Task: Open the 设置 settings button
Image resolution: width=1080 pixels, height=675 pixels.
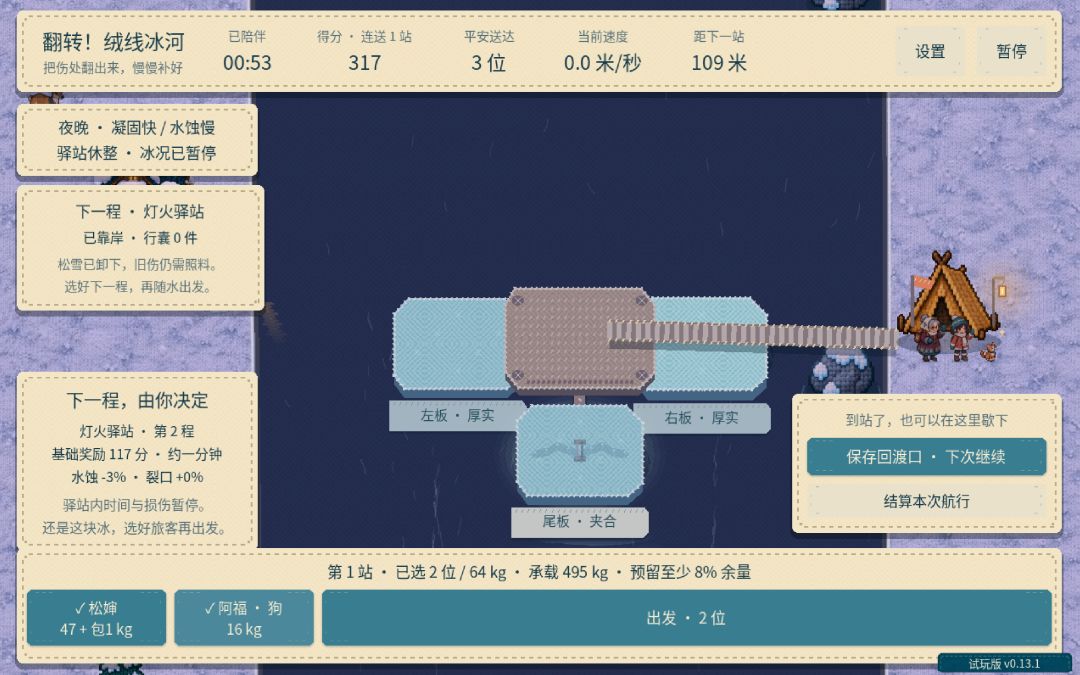Action: coord(930,52)
